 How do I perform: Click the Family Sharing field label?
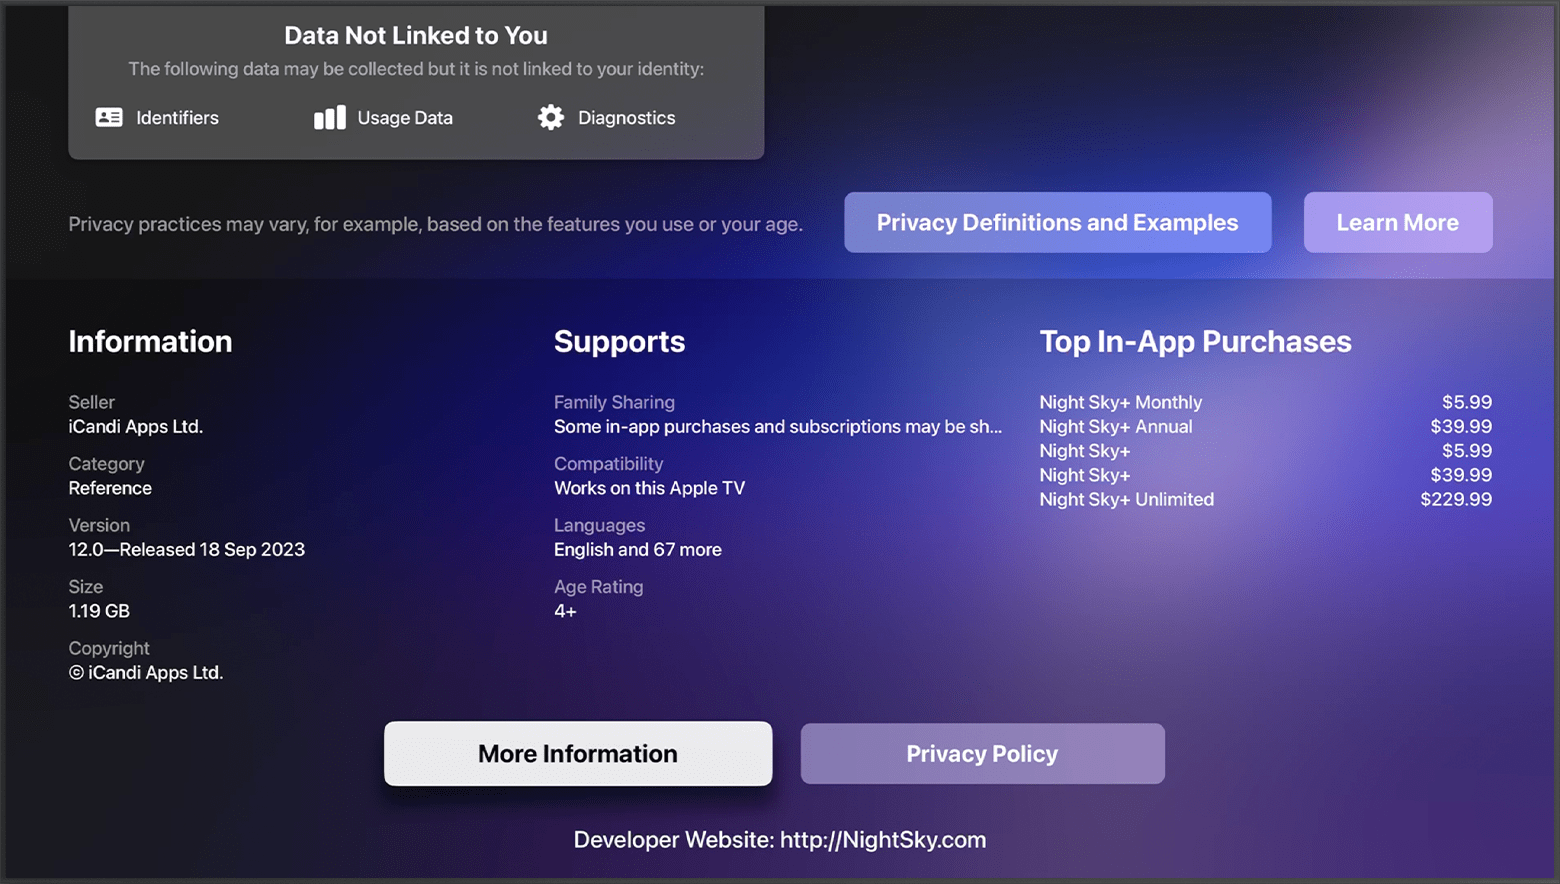(x=614, y=402)
